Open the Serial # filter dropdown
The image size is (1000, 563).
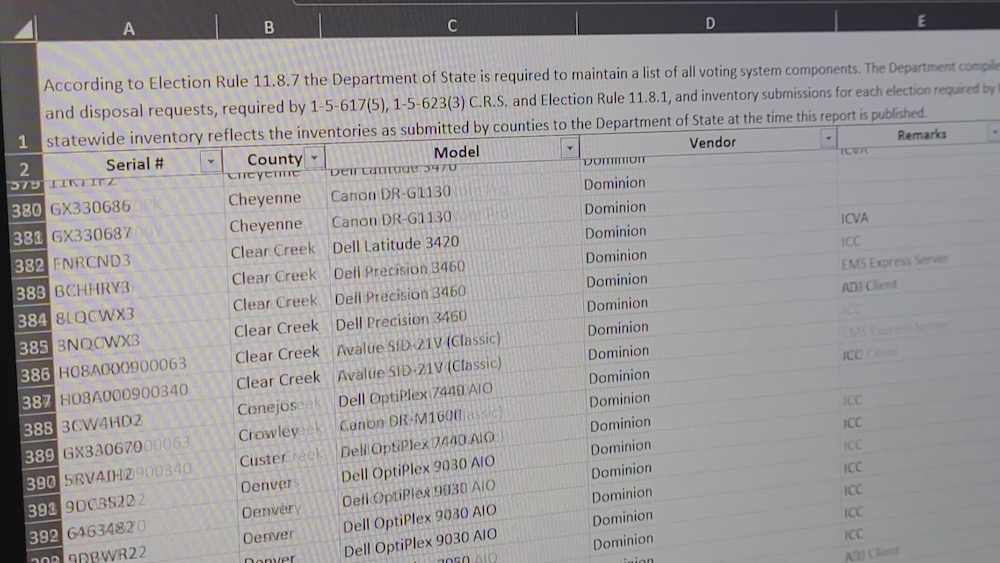click(x=210, y=162)
